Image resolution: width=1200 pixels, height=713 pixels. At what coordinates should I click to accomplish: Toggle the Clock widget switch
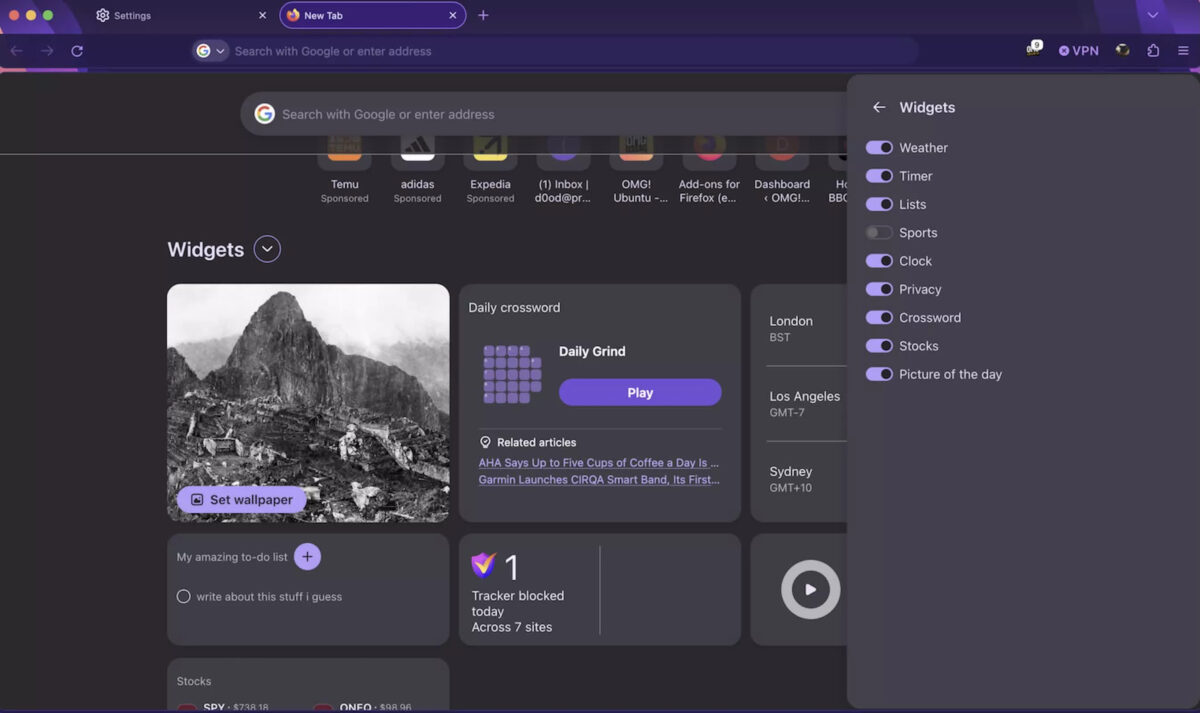[x=879, y=261]
